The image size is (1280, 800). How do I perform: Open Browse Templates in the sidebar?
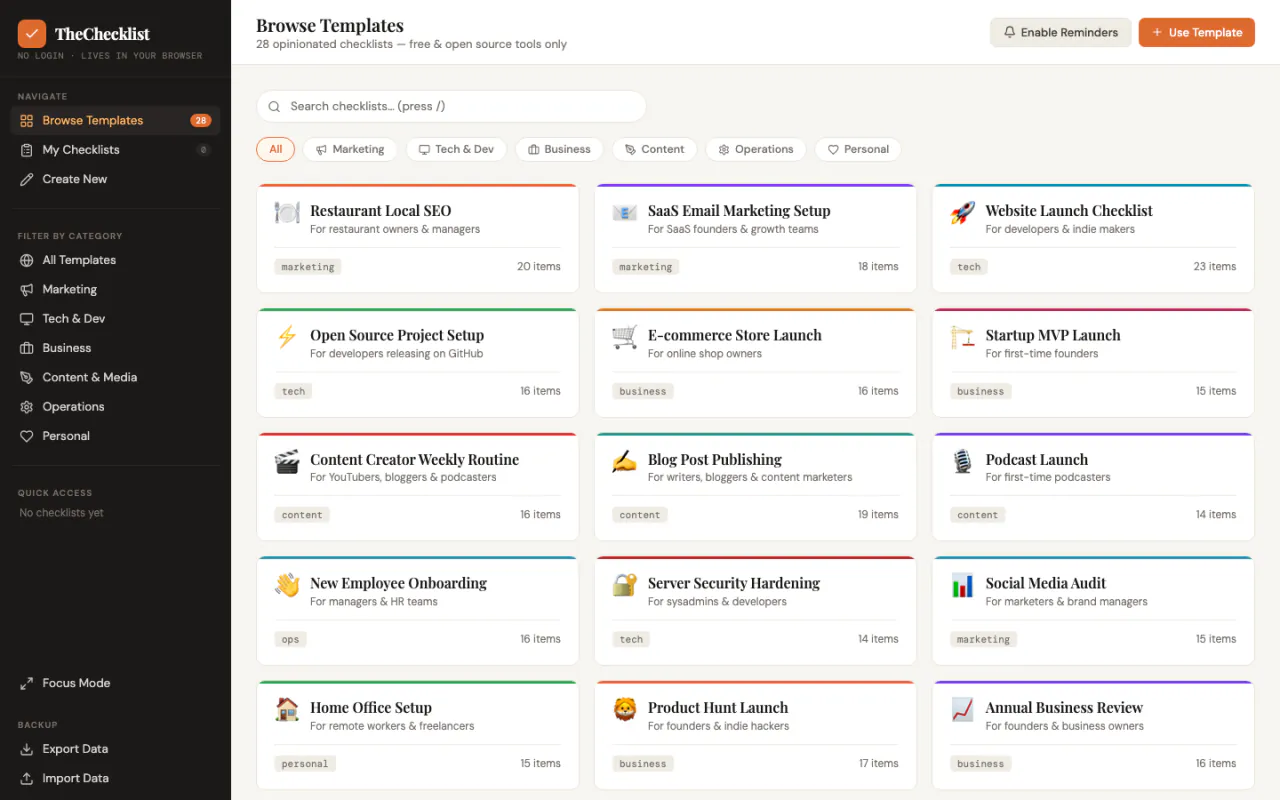[x=115, y=120]
